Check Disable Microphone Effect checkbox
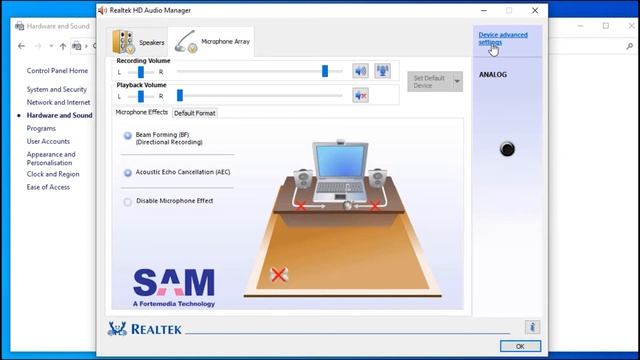640x360 pixels. click(127, 202)
